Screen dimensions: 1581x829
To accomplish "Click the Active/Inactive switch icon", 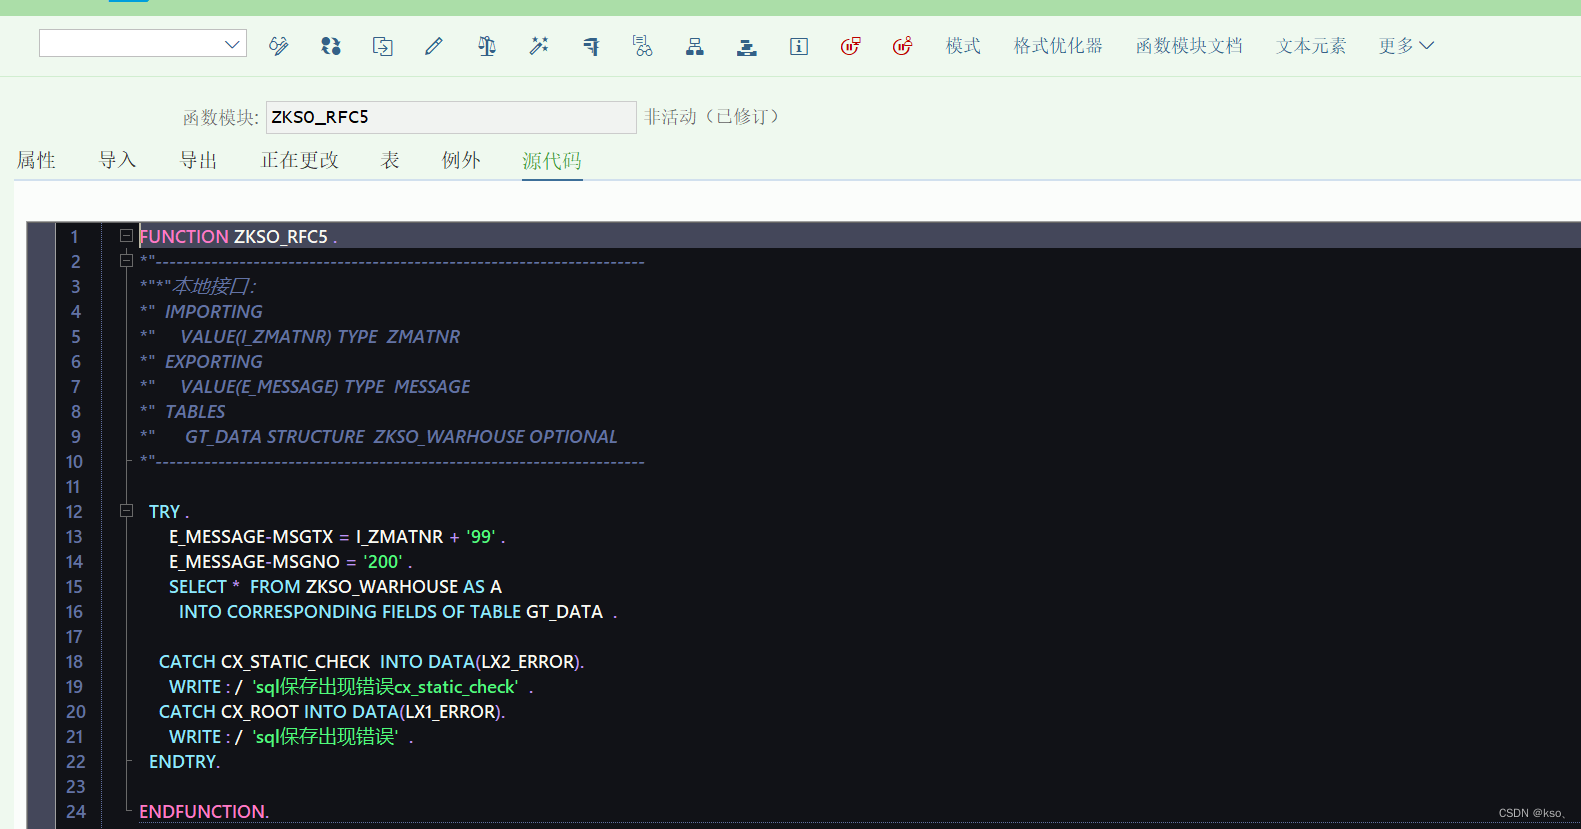I will [x=331, y=46].
